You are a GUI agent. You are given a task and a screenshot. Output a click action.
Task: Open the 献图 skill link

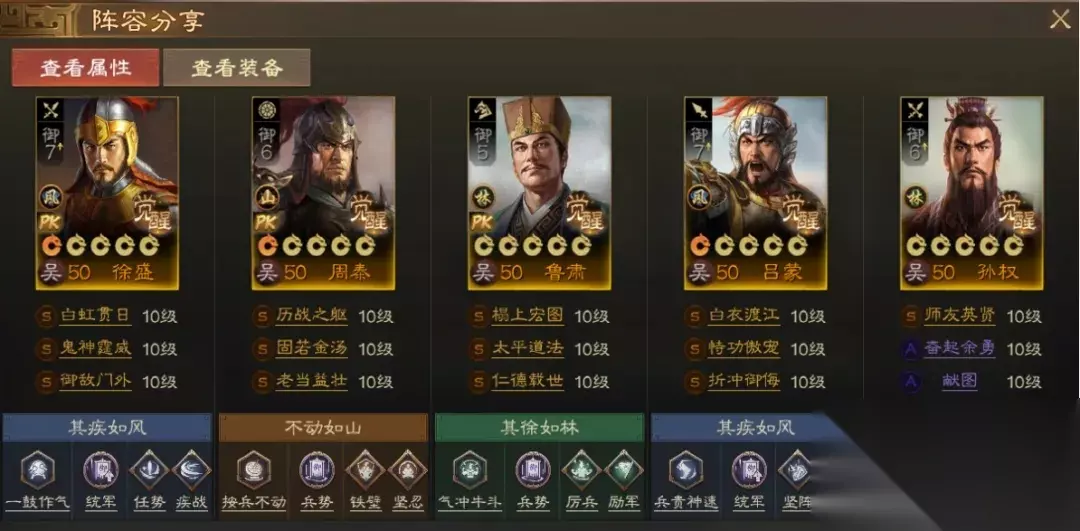(959, 381)
